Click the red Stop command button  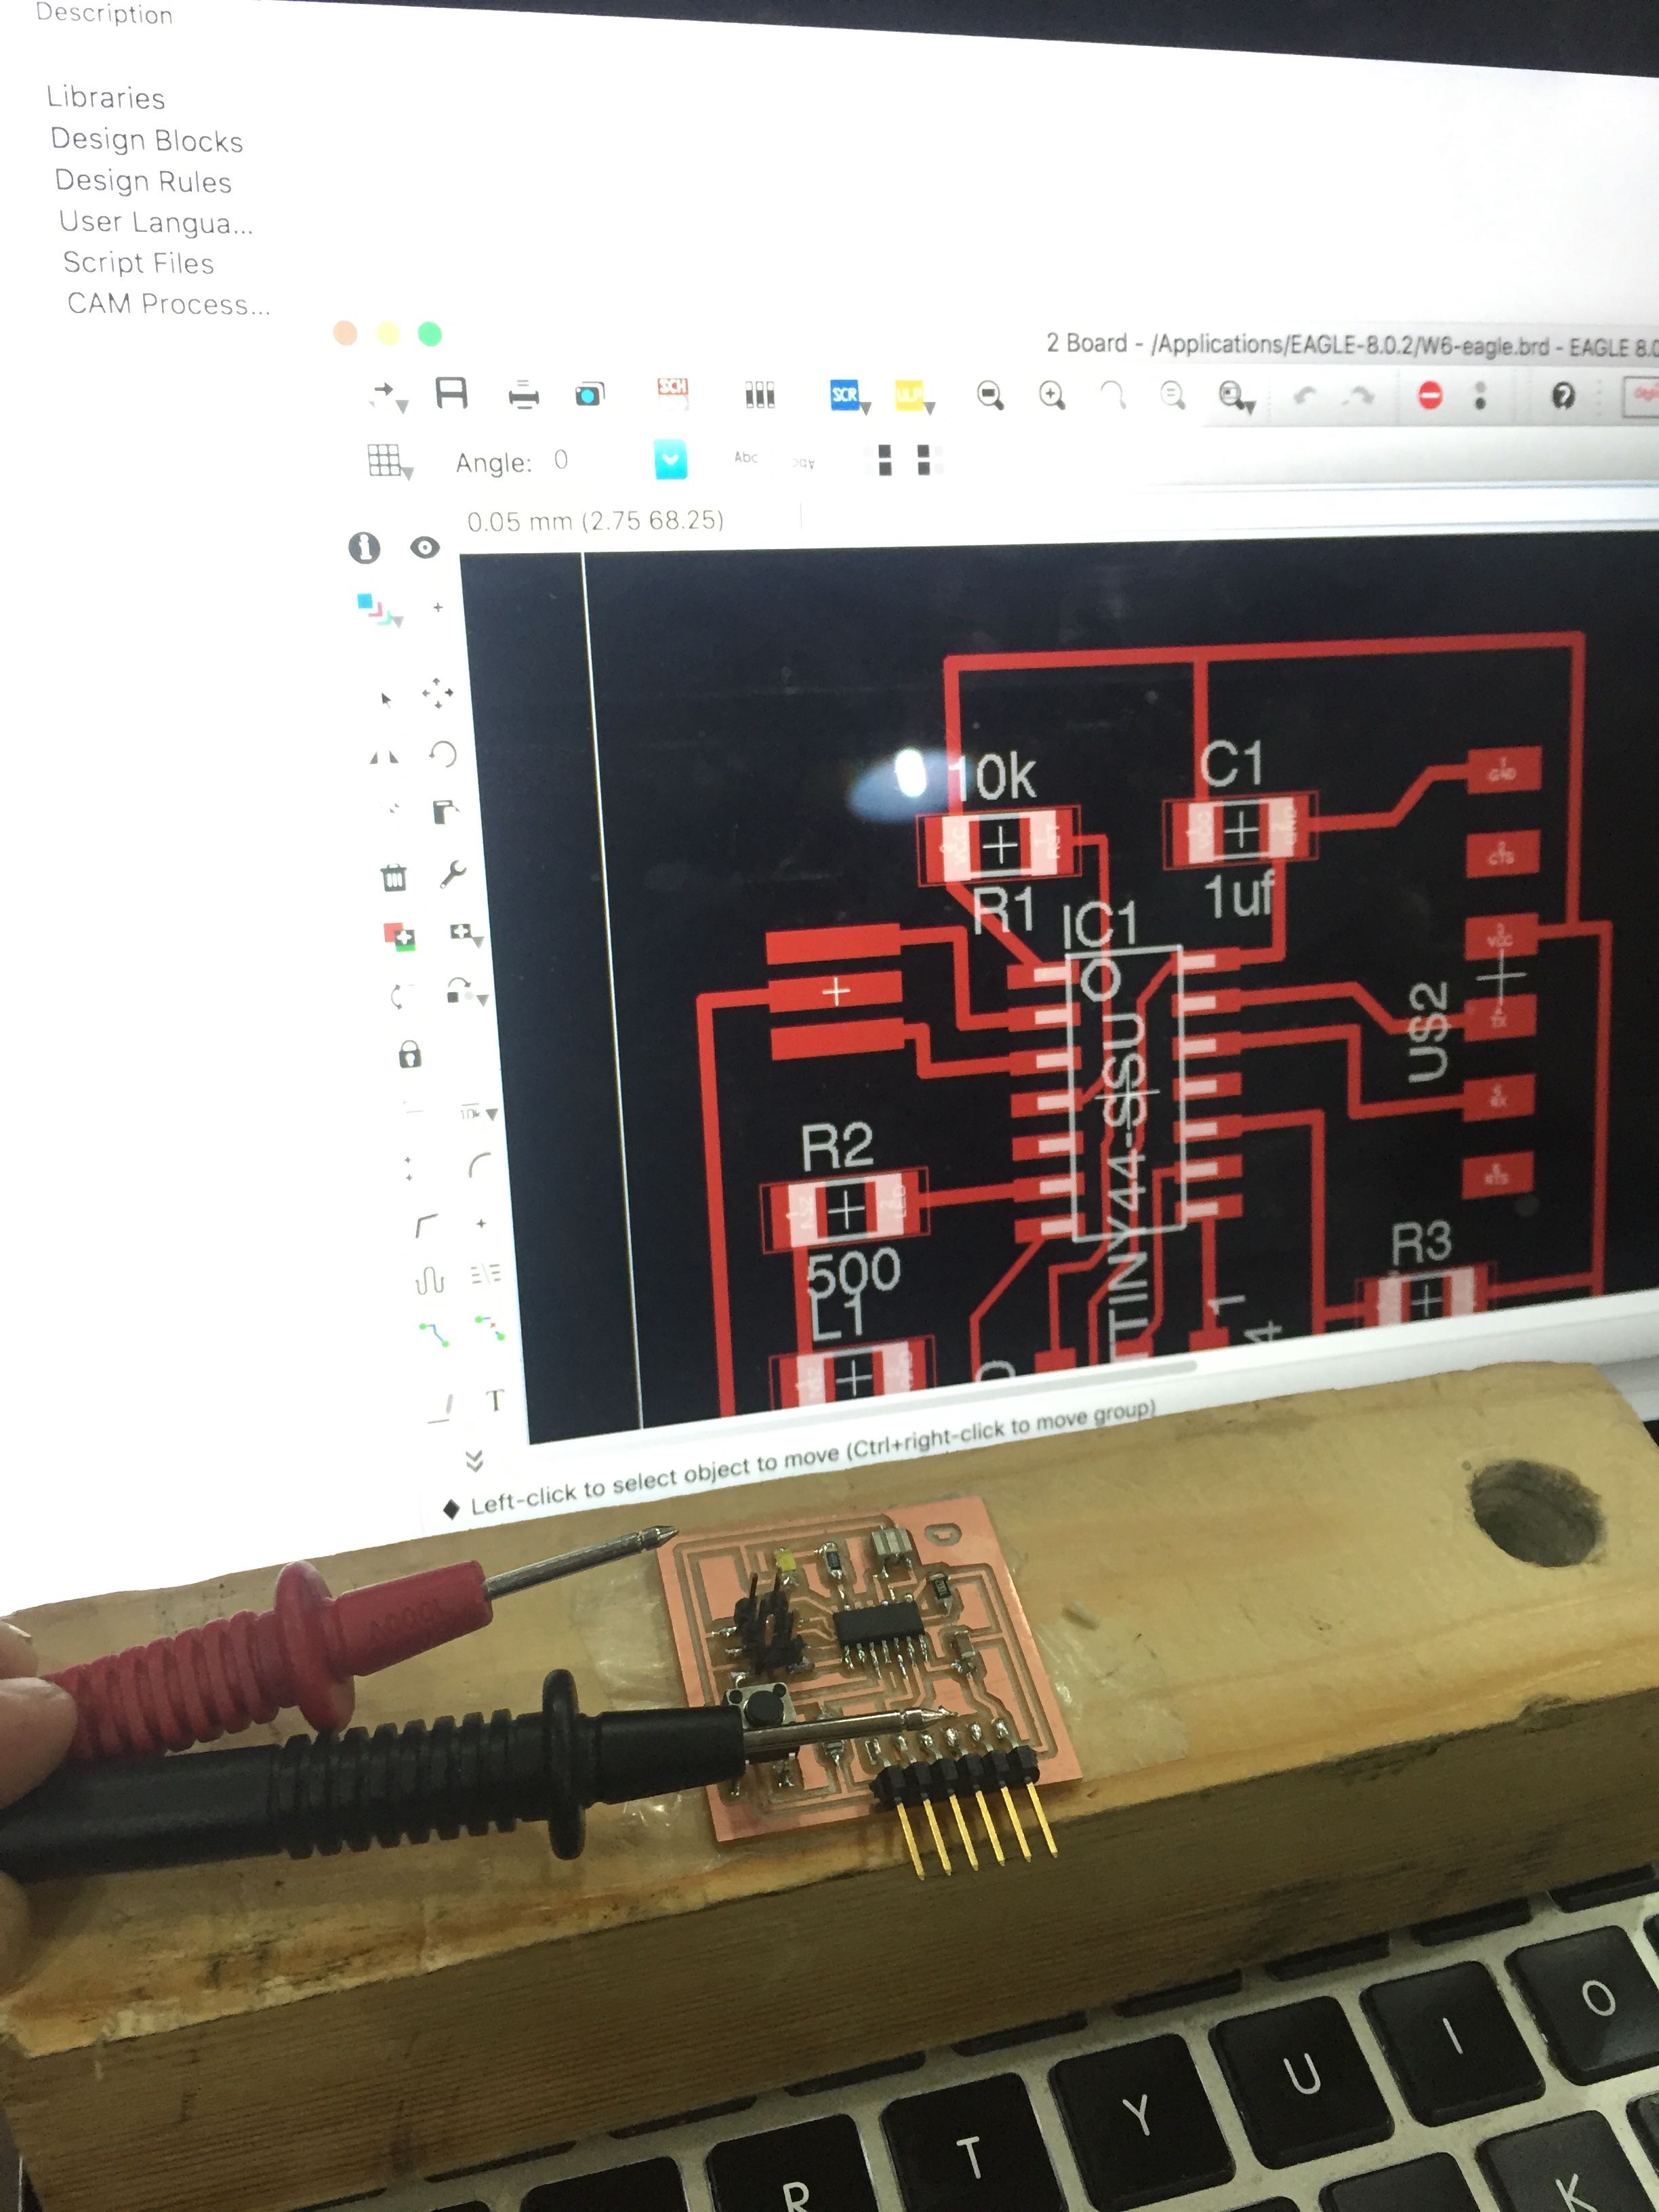(x=1430, y=395)
